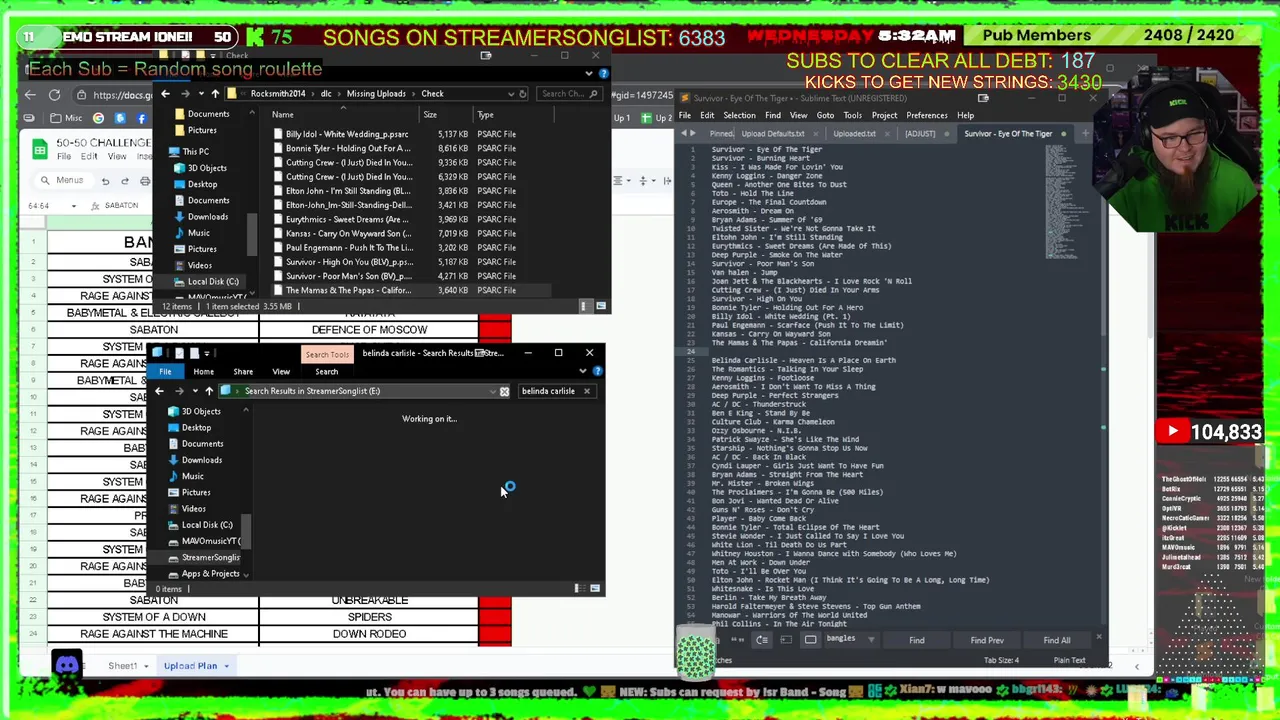Select Downloads in Check window sidebar
The width and height of the screenshot is (1280, 720).
coord(207,217)
